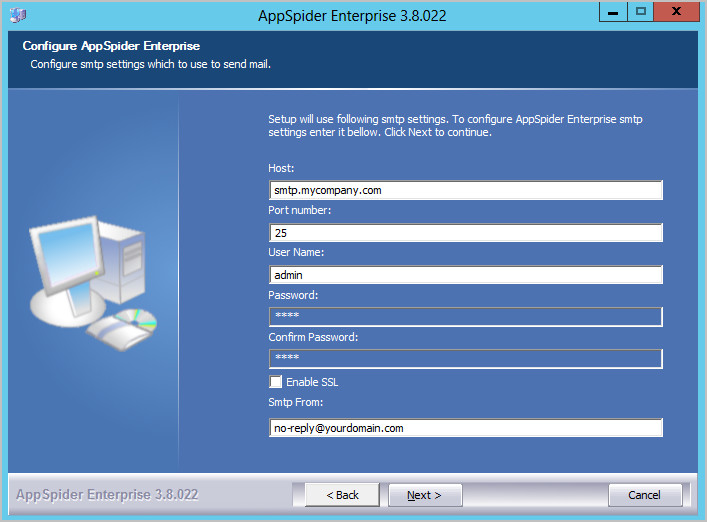
Task: Click the installer icon in the title bar
Action: click(17, 14)
